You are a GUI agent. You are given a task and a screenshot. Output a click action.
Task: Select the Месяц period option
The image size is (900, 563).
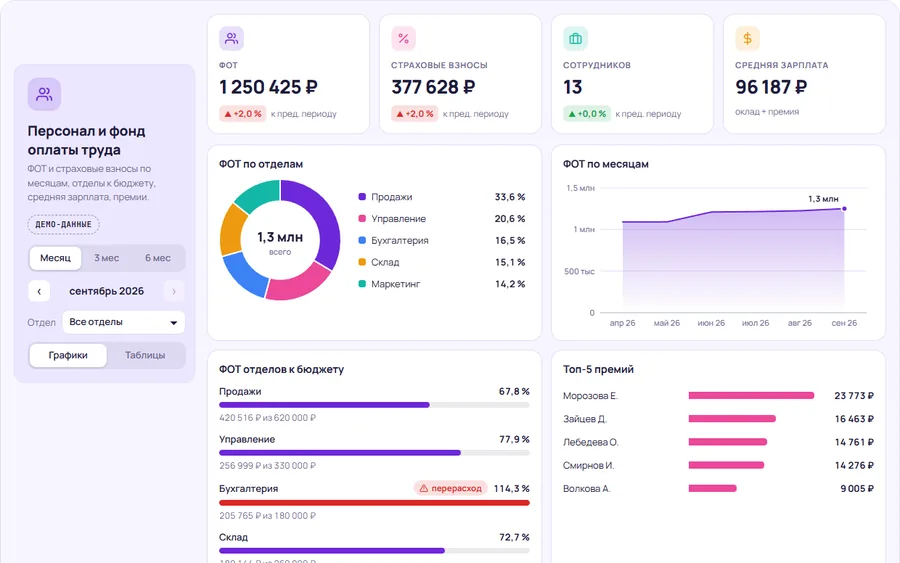coord(55,258)
